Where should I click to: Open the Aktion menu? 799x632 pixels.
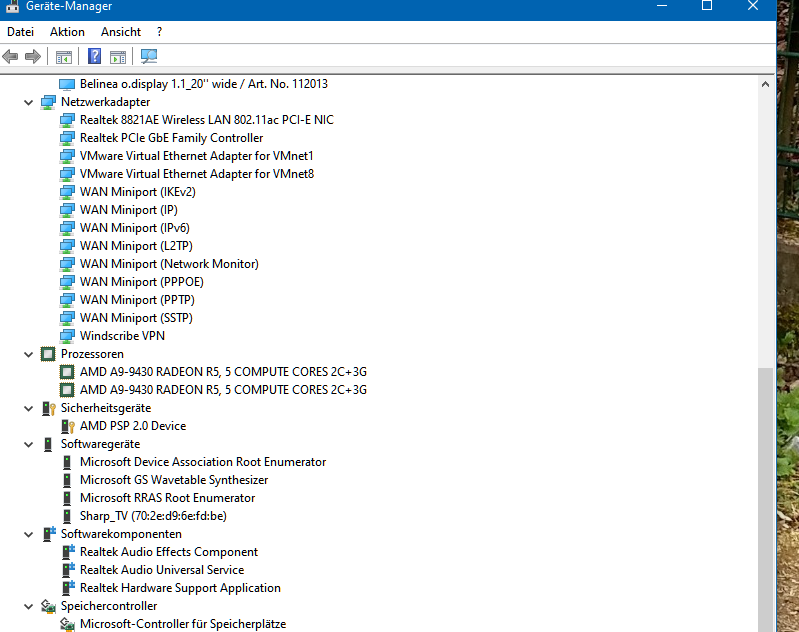click(x=67, y=32)
